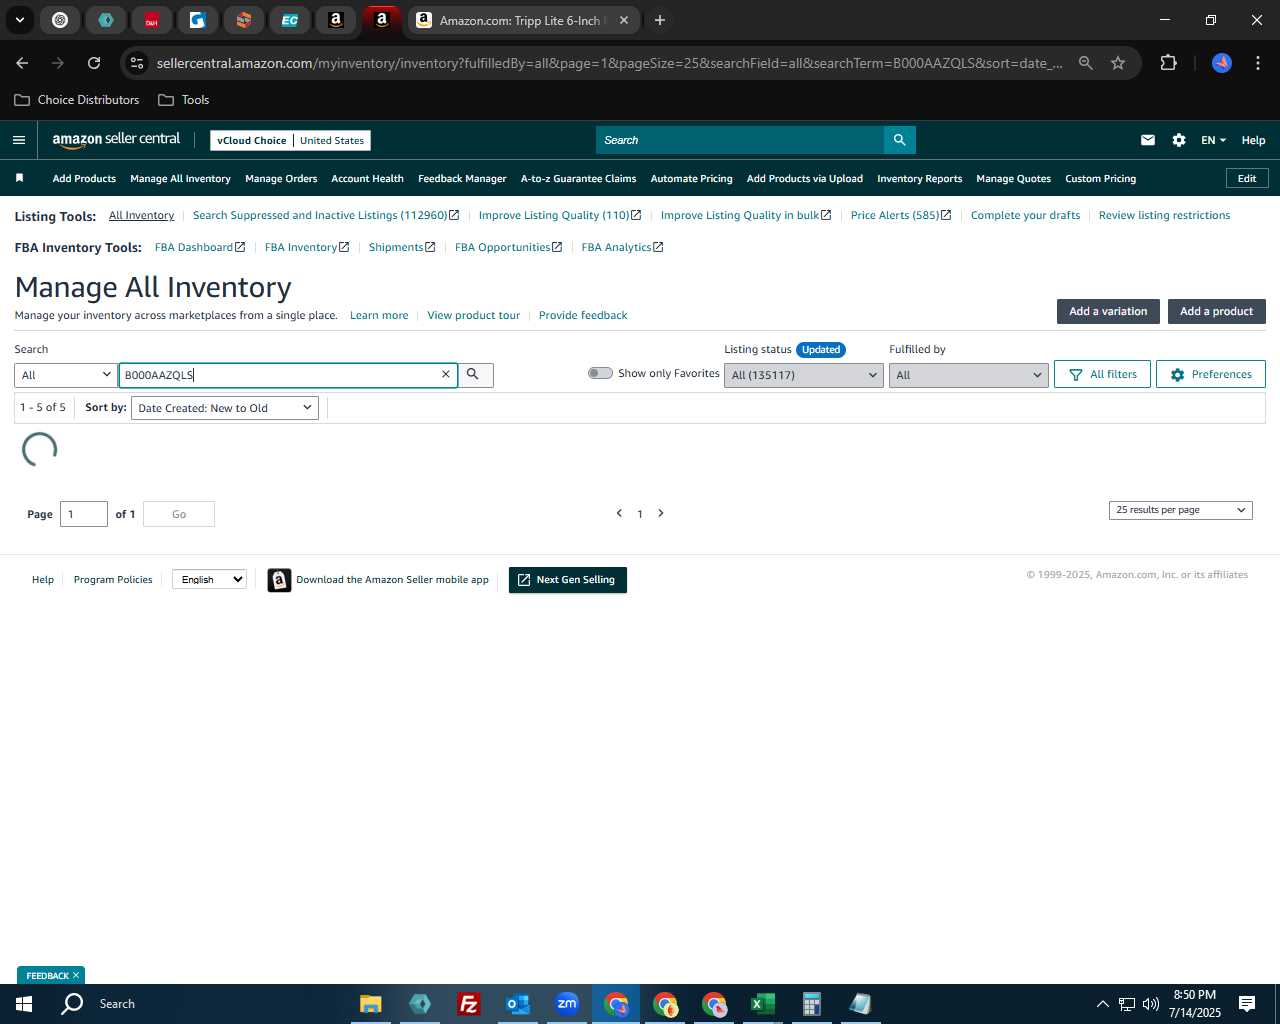Change the results per page dropdown
1280x1024 pixels.
click(1180, 510)
